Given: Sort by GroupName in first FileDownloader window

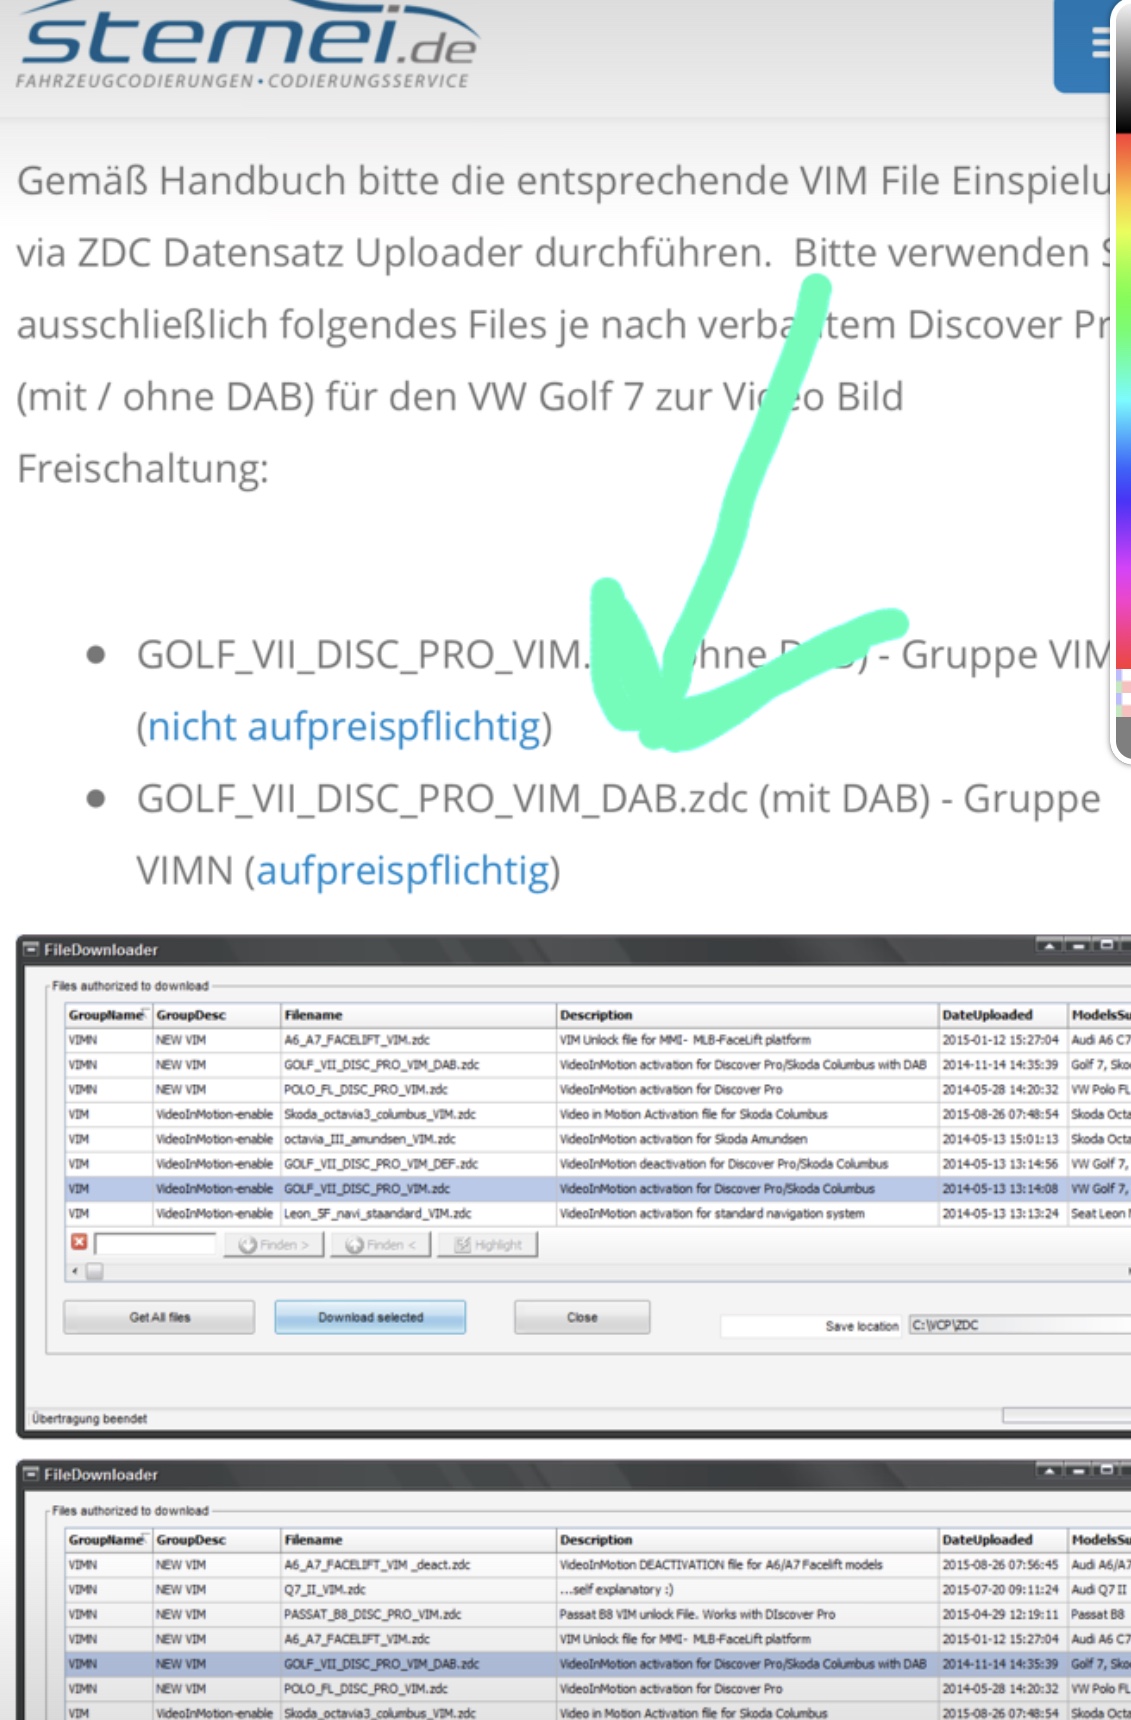Looking at the screenshot, I should pyautogui.click(x=108, y=1015).
